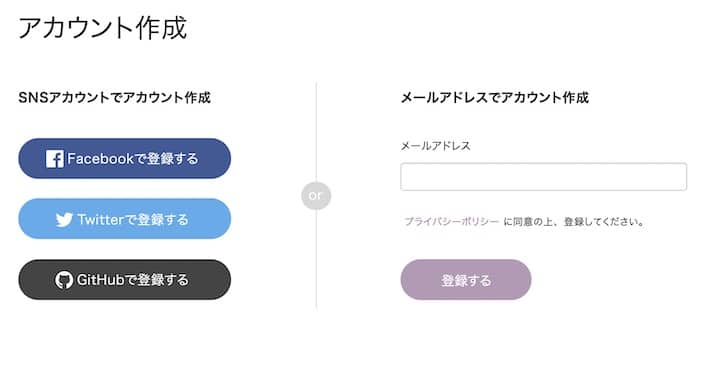Click the word 'GitHub' in the dark button
This screenshot has height=368, width=720.
[x=101, y=279]
